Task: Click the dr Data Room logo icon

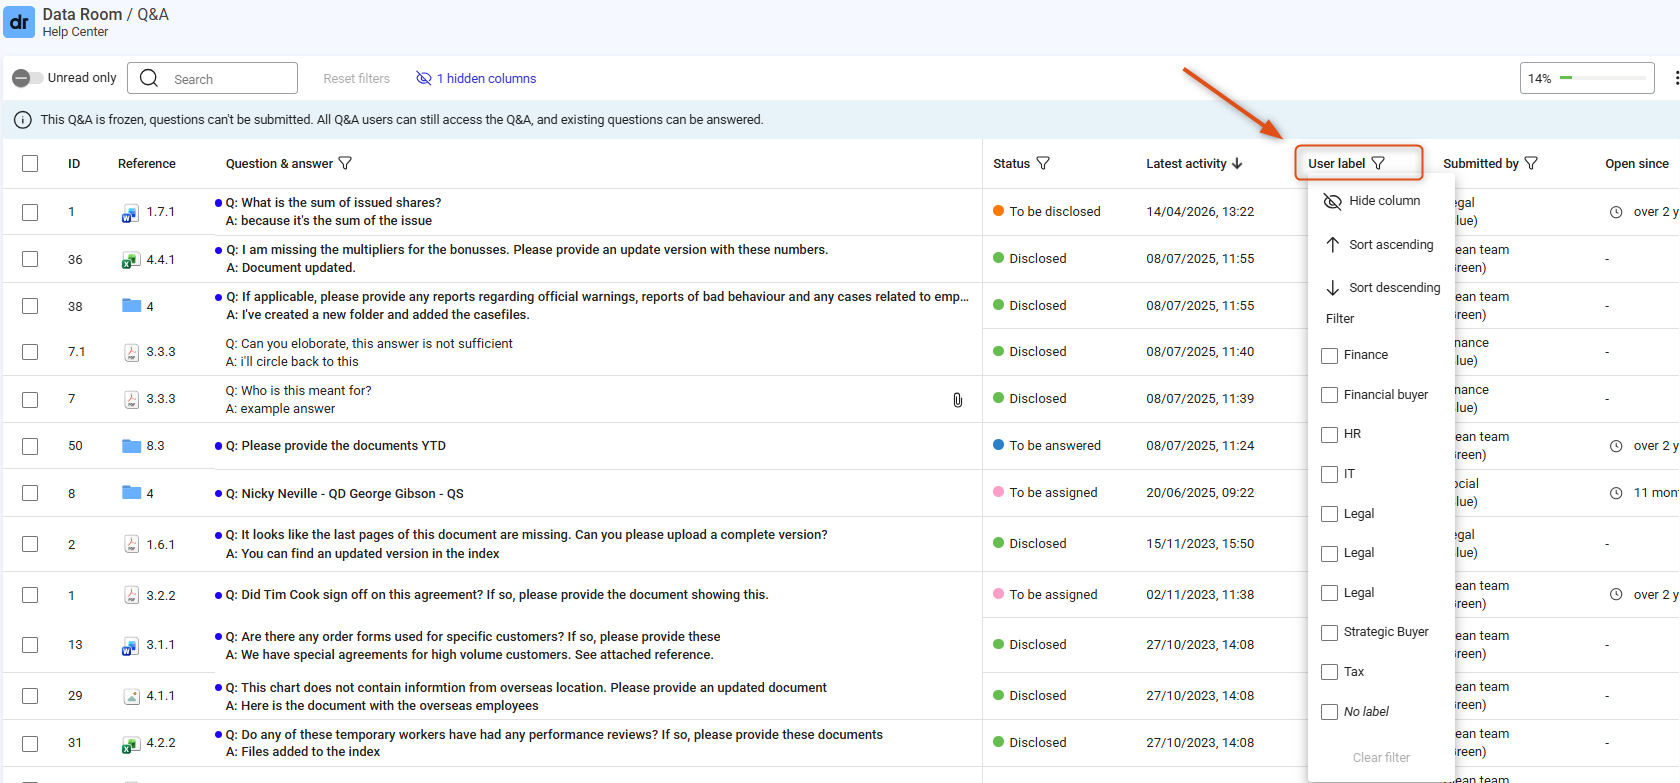Action: 19,21
